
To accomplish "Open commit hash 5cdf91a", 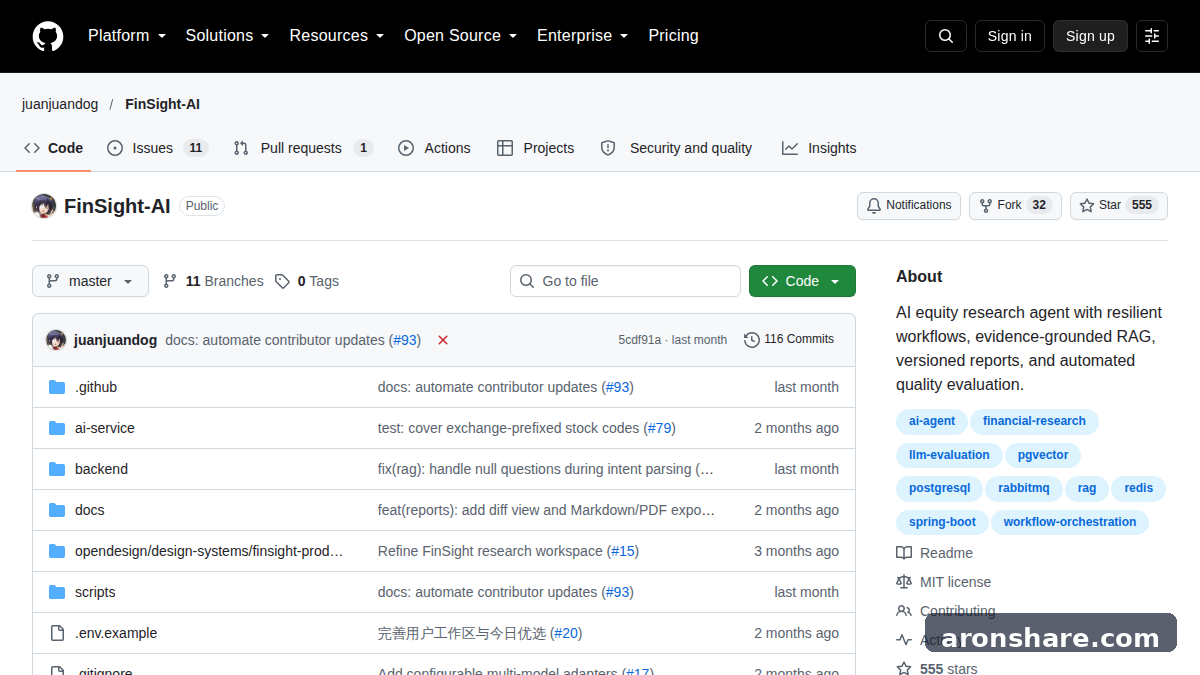I will (x=640, y=340).
